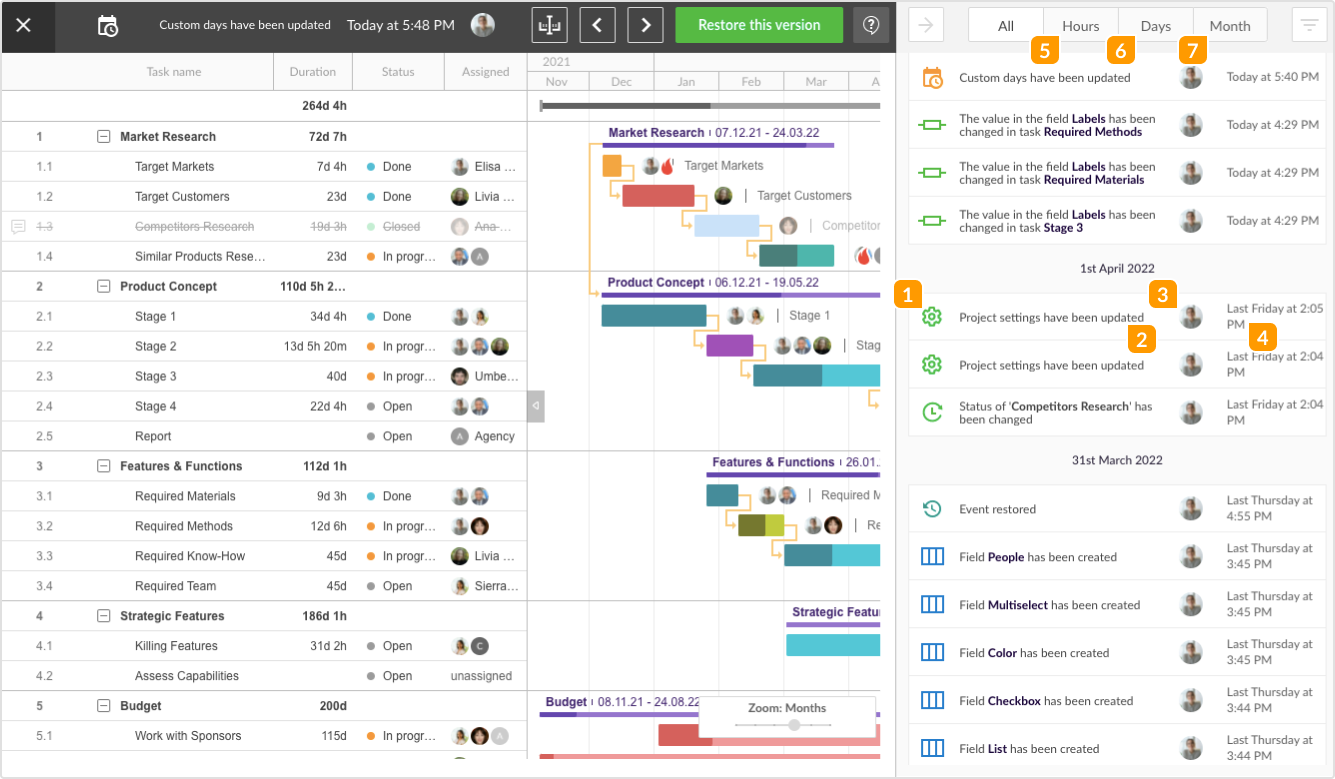Image resolution: width=1335 pixels, height=779 pixels.
Task: Collapse the grid panel splitter arrow
Action: click(536, 406)
